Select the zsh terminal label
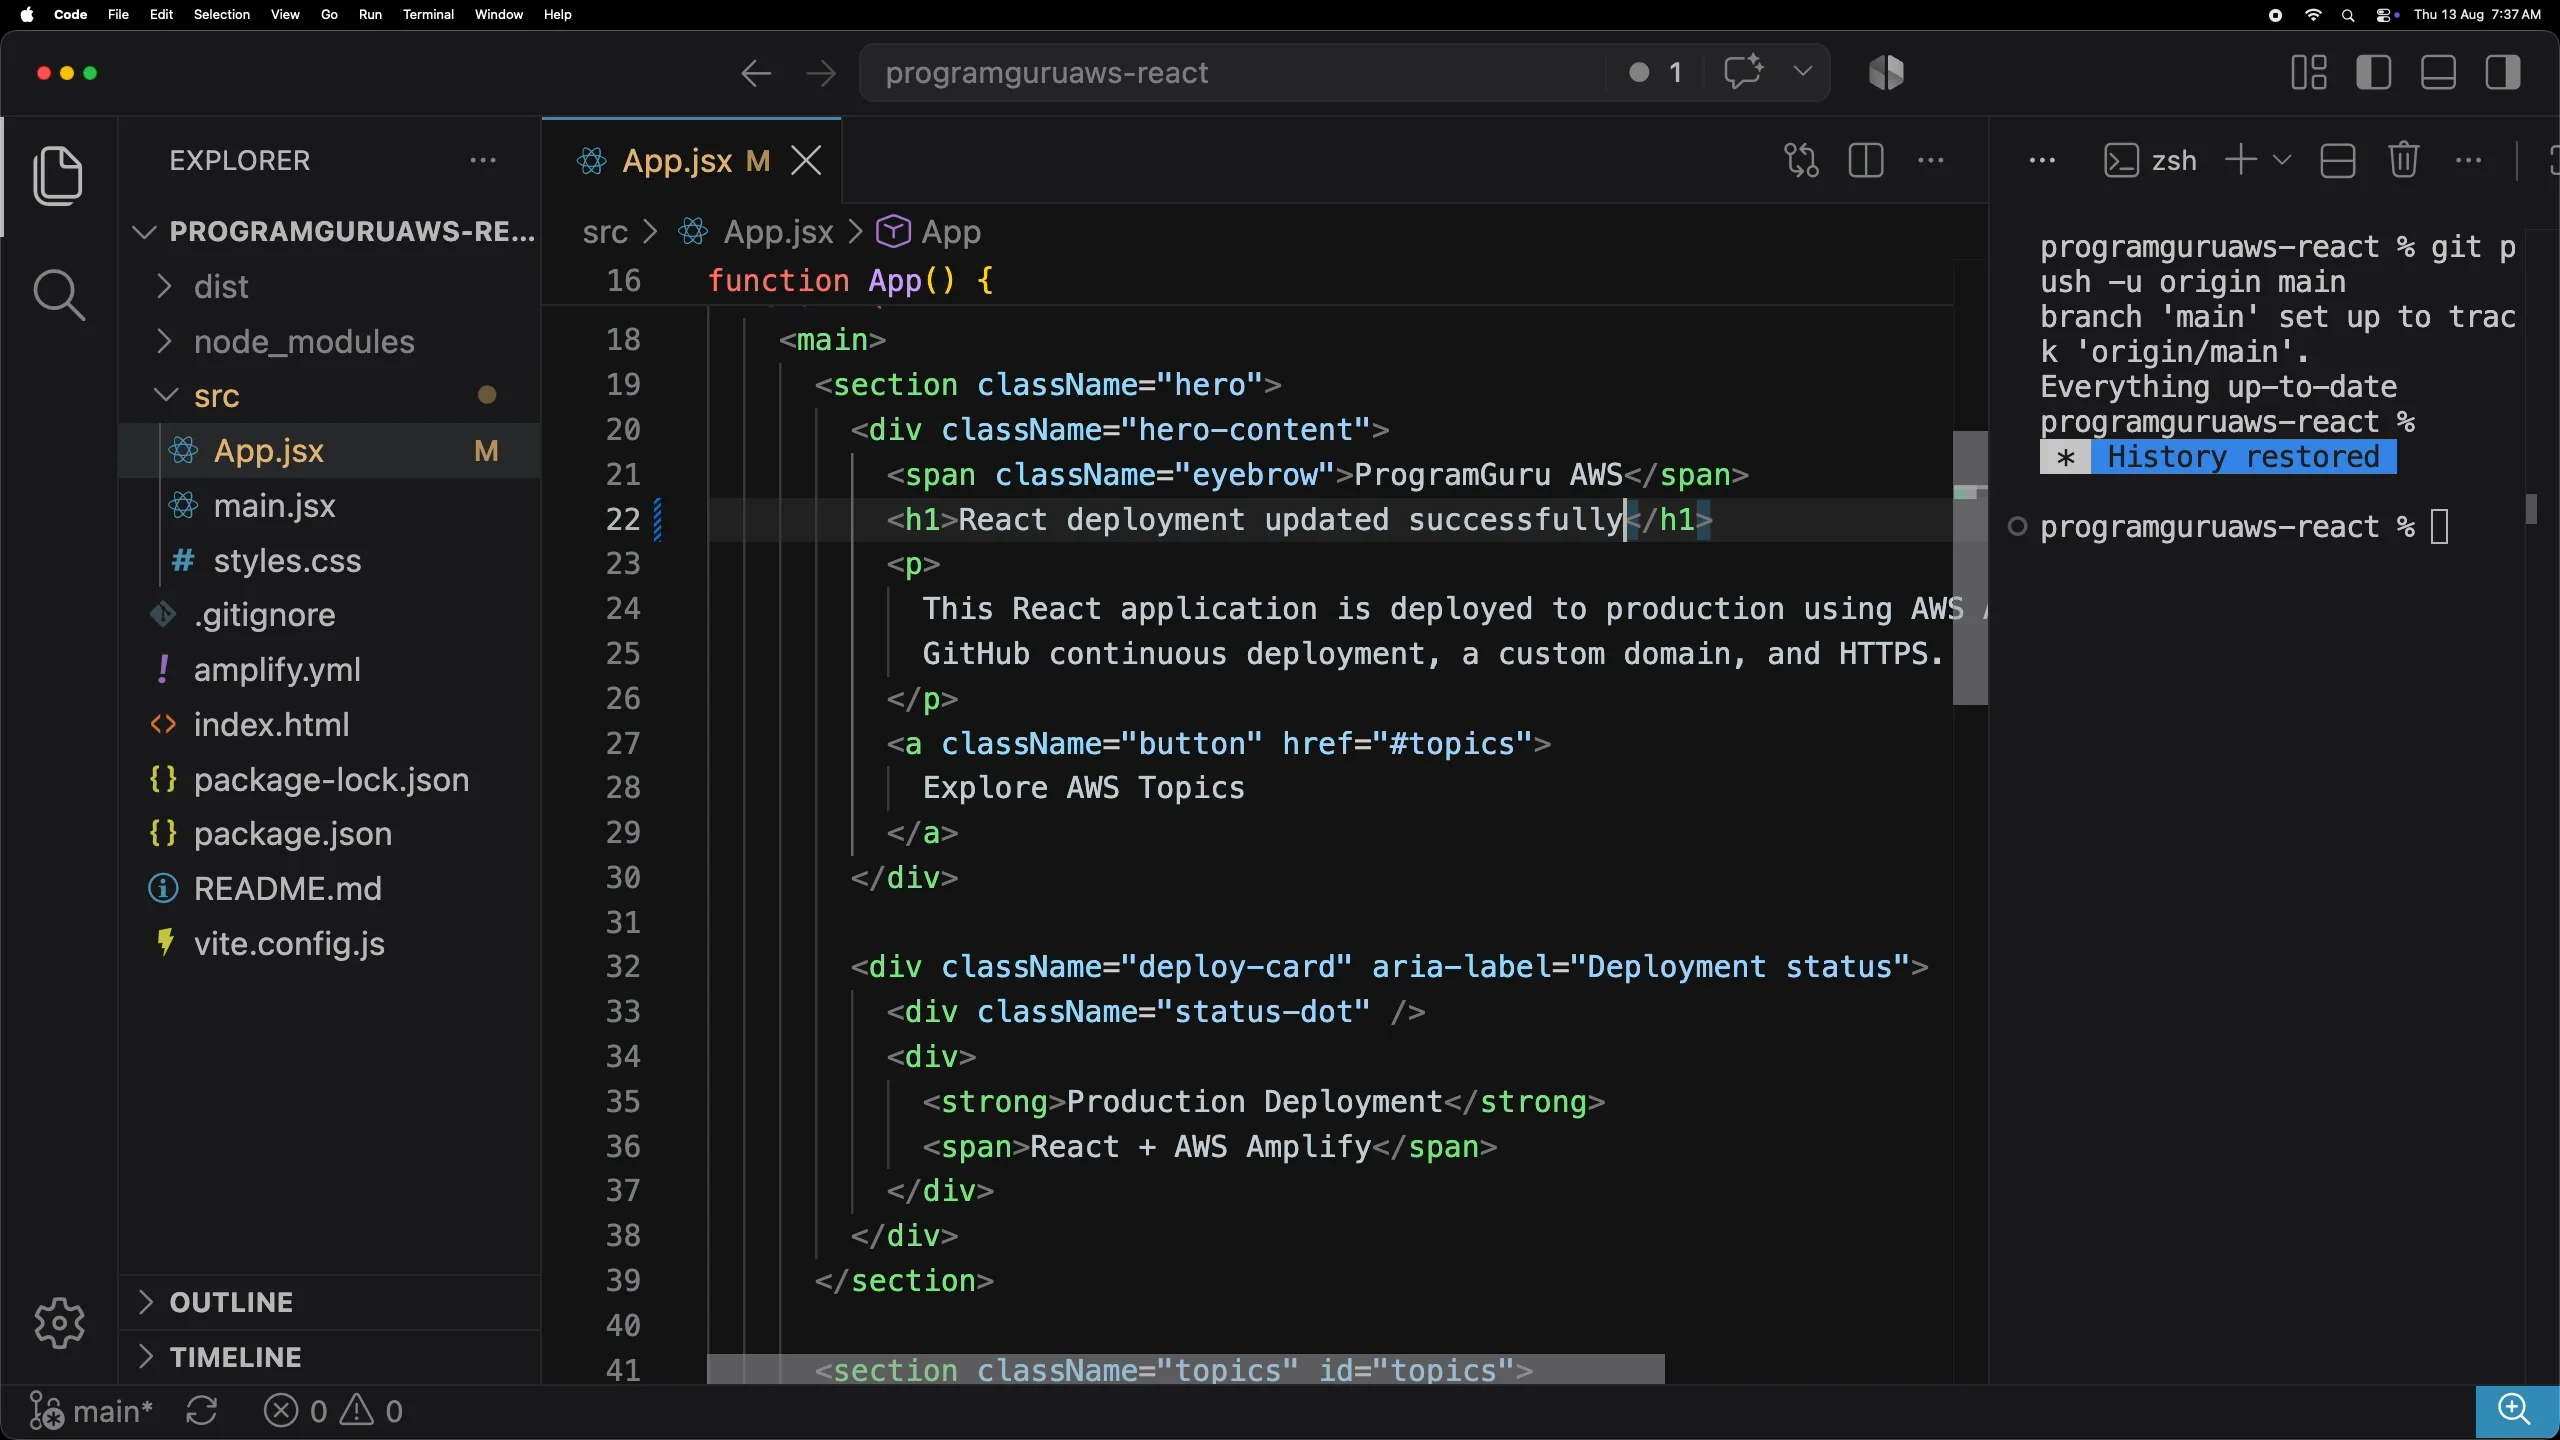The width and height of the screenshot is (2560, 1440). 2150,161
